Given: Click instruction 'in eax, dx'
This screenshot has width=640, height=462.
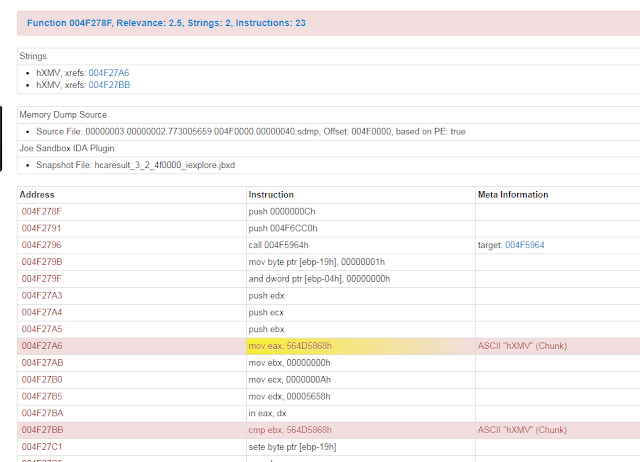Looking at the screenshot, I should [x=267, y=413].
